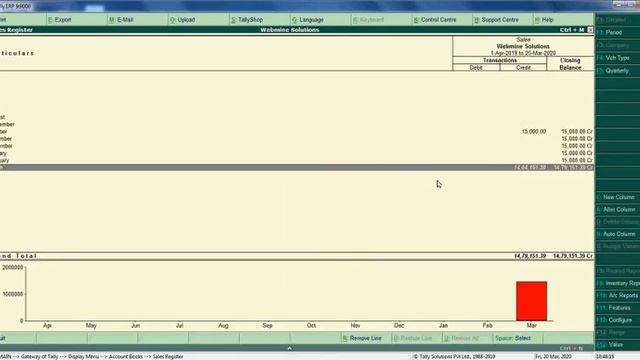Click the Credit column header

523,67
